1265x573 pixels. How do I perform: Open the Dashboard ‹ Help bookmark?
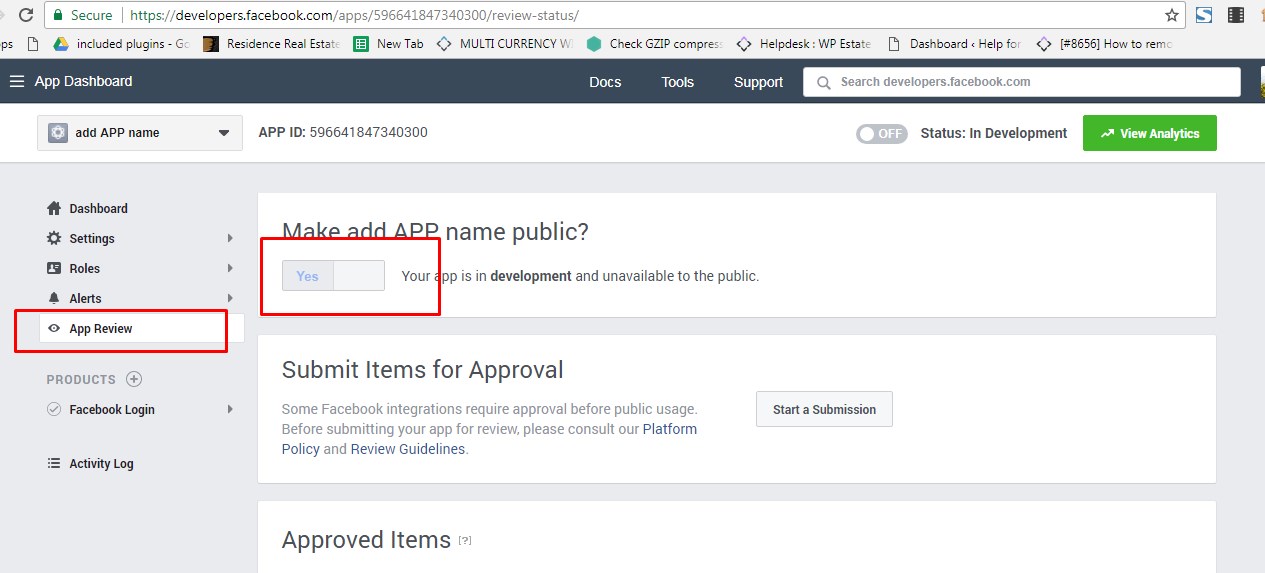(954, 44)
